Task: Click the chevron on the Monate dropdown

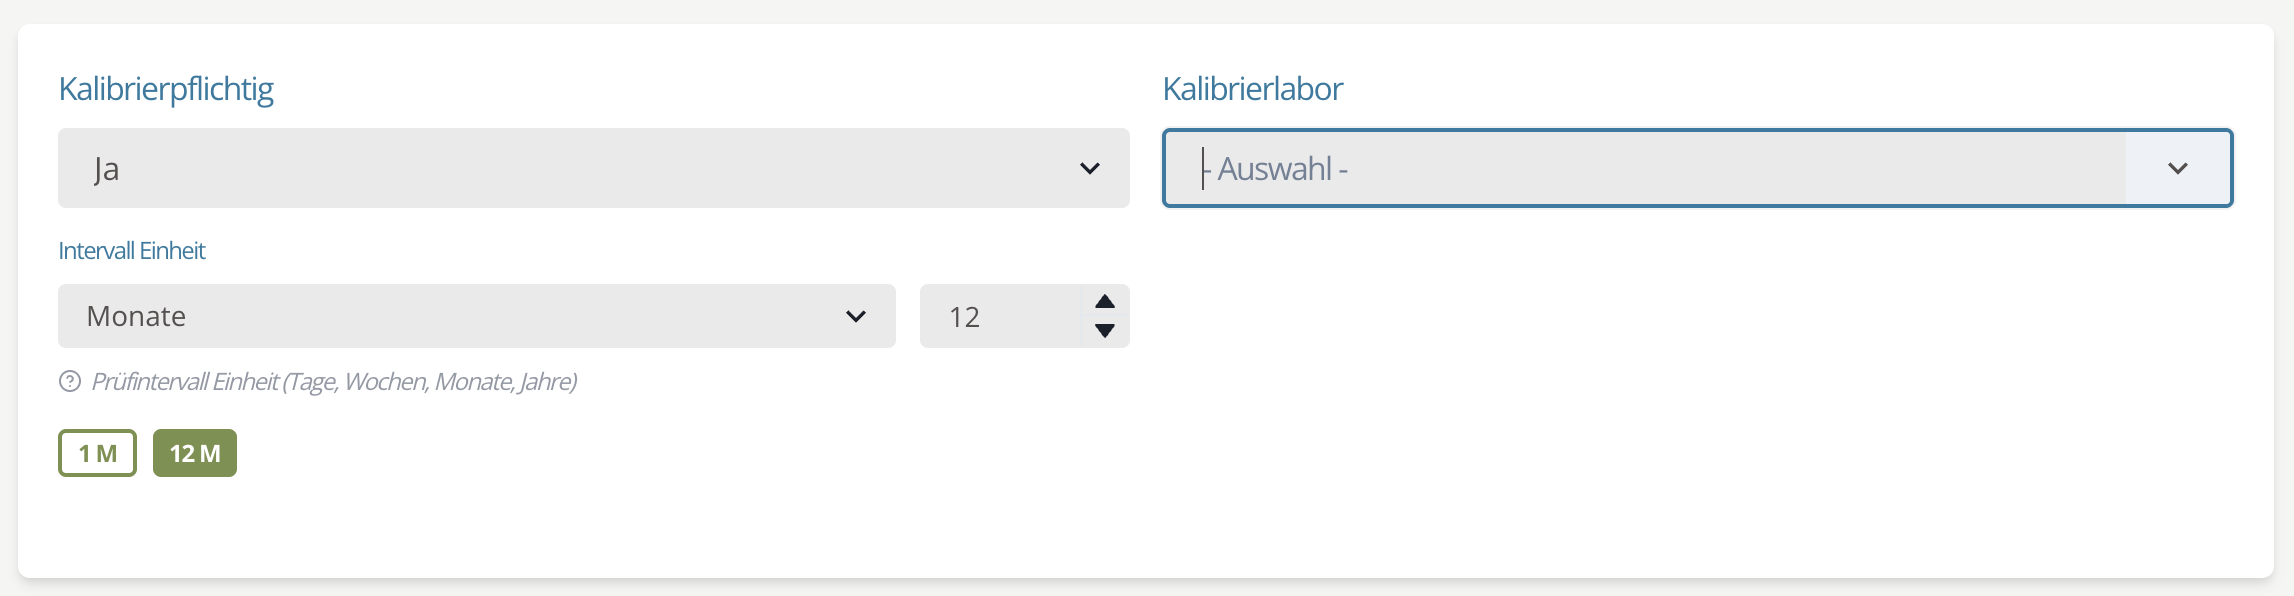Action: (856, 316)
